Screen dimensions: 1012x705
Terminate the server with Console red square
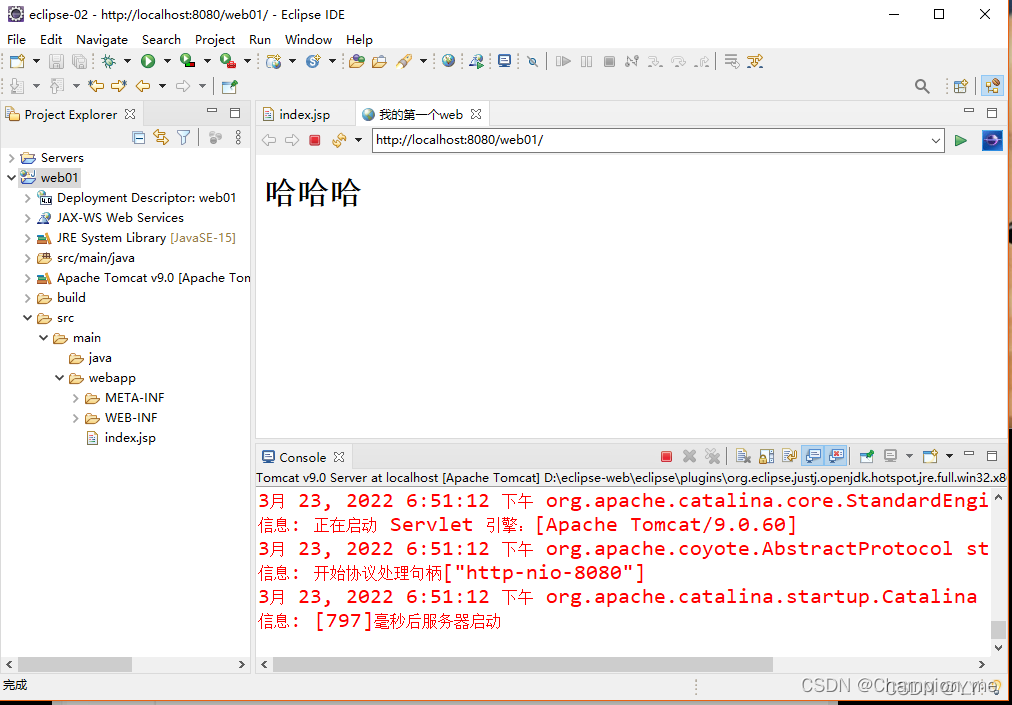coord(667,457)
